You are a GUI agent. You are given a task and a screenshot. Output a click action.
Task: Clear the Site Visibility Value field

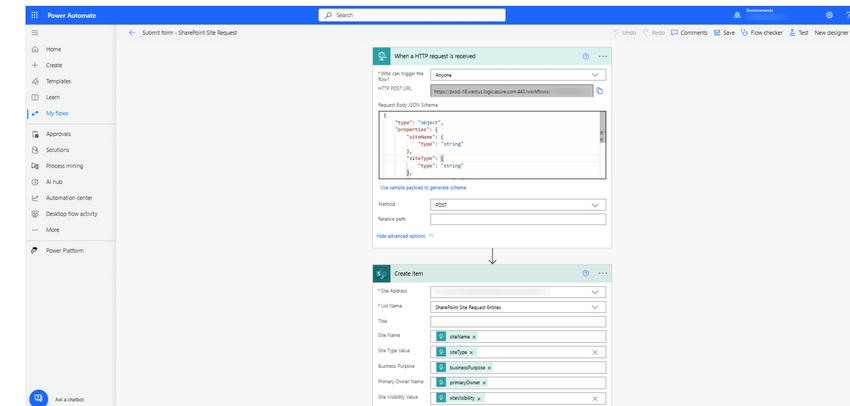595,398
